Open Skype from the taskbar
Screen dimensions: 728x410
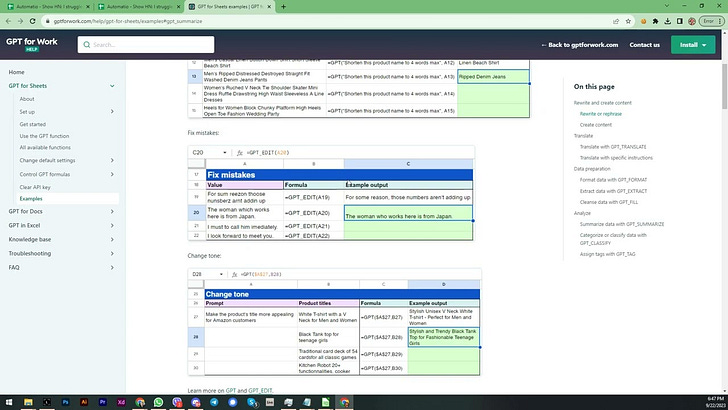[x=252, y=402]
